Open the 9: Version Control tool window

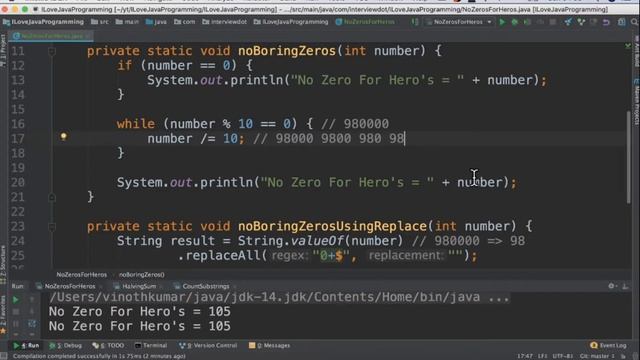(x=208, y=346)
